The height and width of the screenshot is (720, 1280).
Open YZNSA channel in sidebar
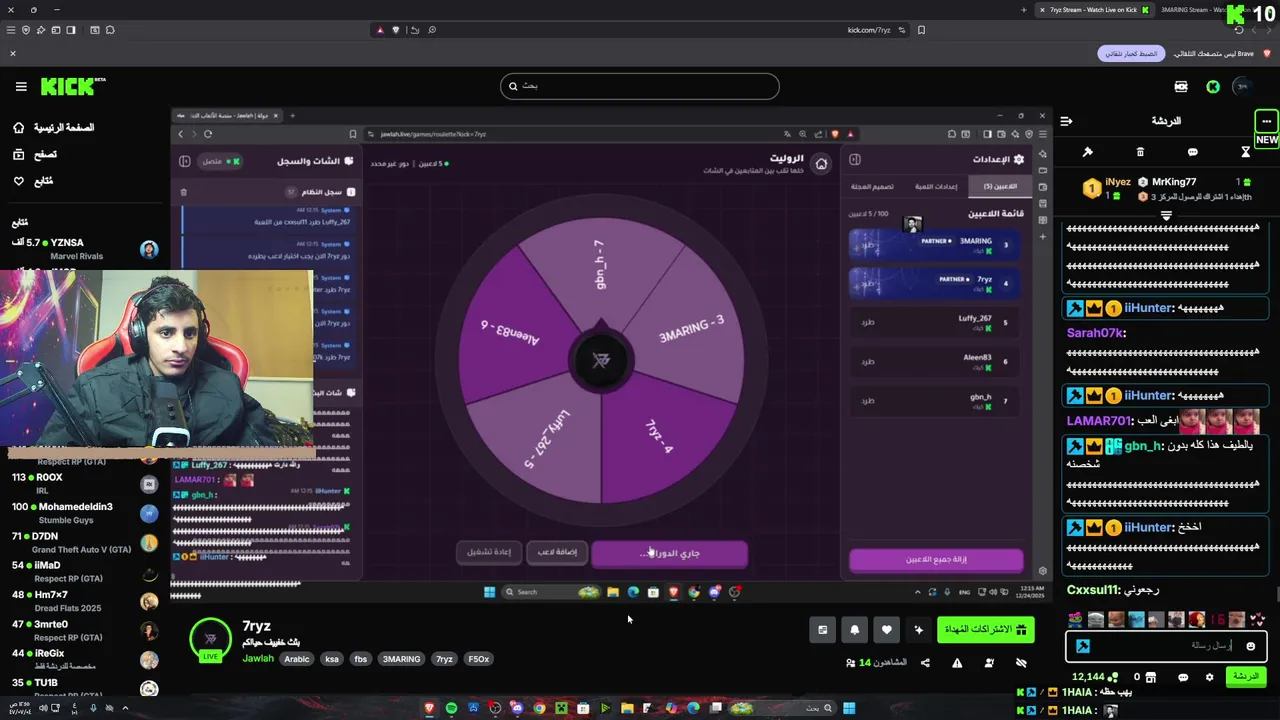point(85,249)
